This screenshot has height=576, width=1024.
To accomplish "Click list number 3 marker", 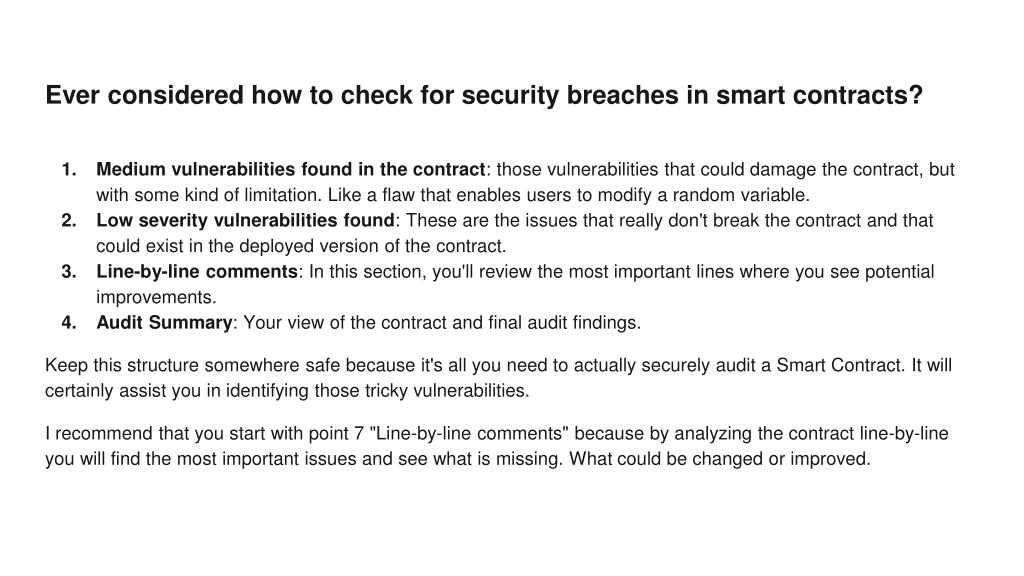I will coord(69,272).
